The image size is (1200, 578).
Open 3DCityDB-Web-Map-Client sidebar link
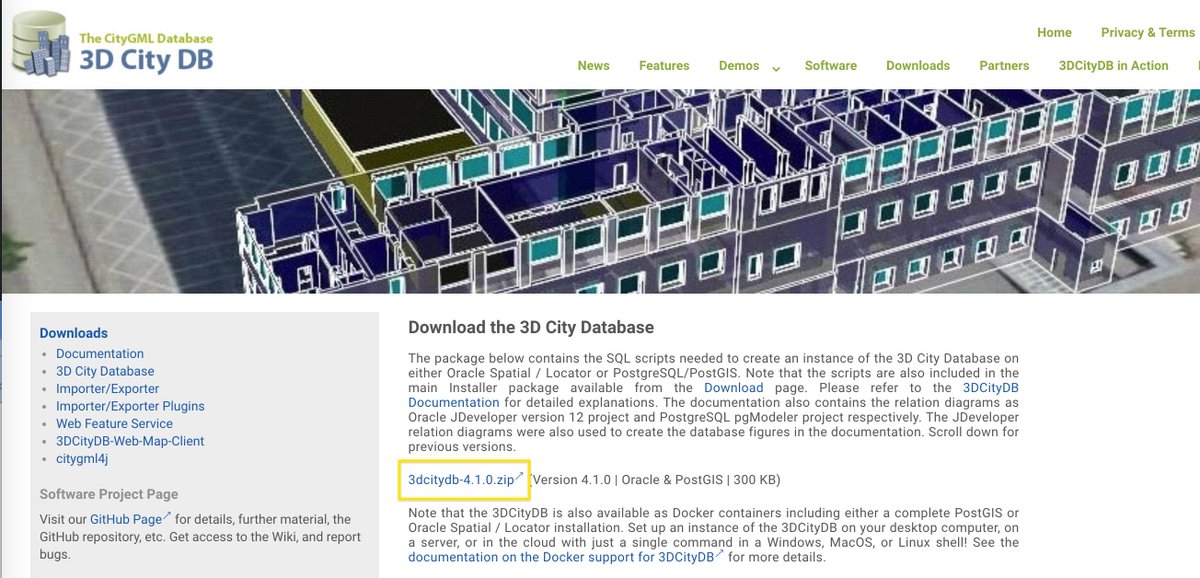point(130,441)
